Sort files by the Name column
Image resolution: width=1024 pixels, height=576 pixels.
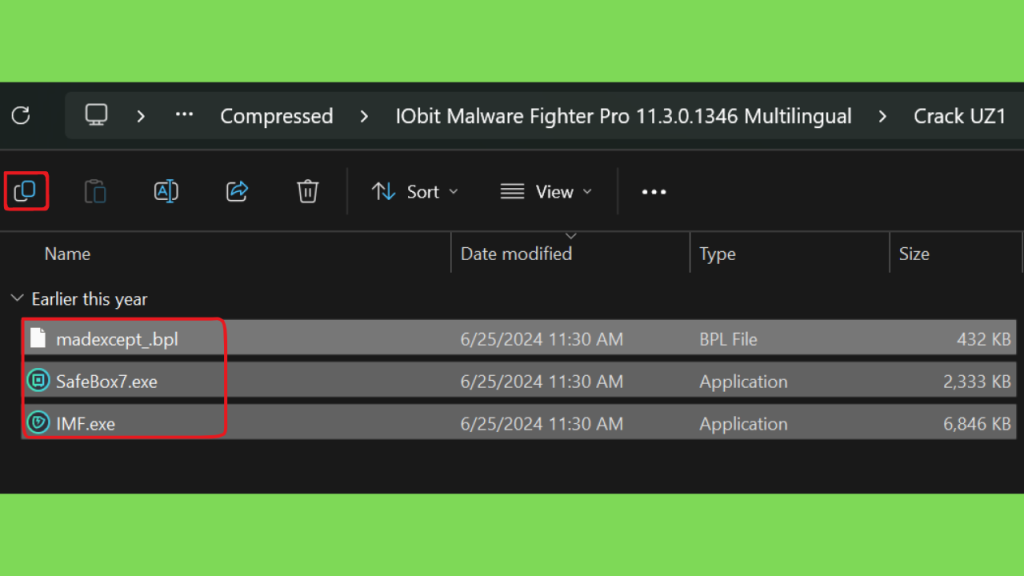[67, 253]
